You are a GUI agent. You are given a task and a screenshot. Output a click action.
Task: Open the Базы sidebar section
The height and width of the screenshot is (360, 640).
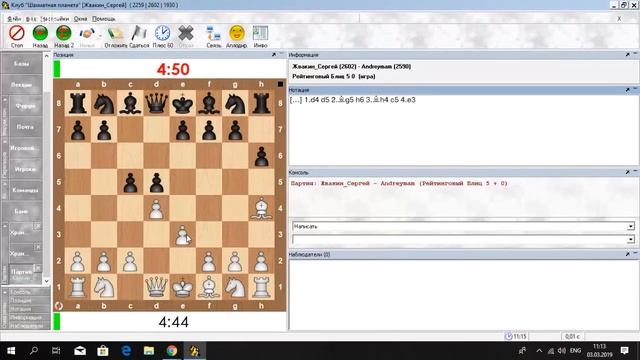pos(21,64)
